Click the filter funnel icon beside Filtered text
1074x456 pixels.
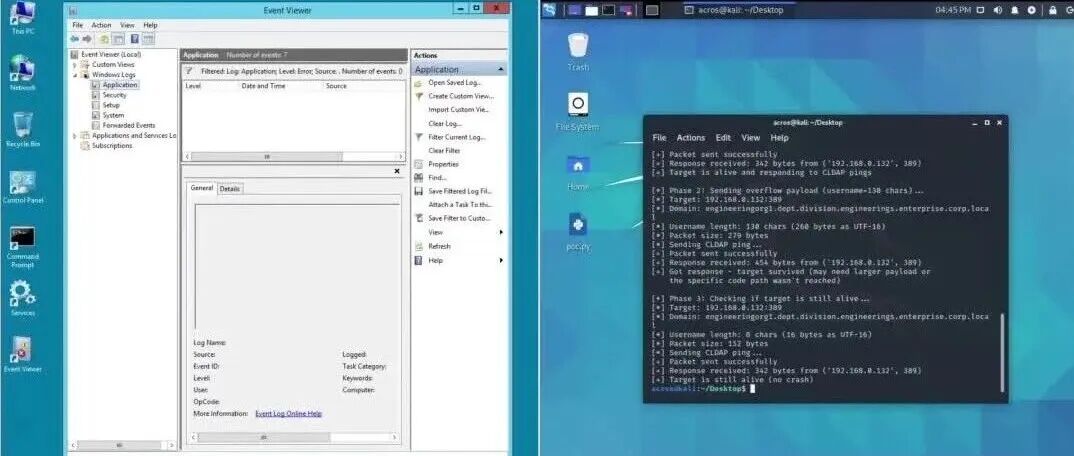pos(190,71)
